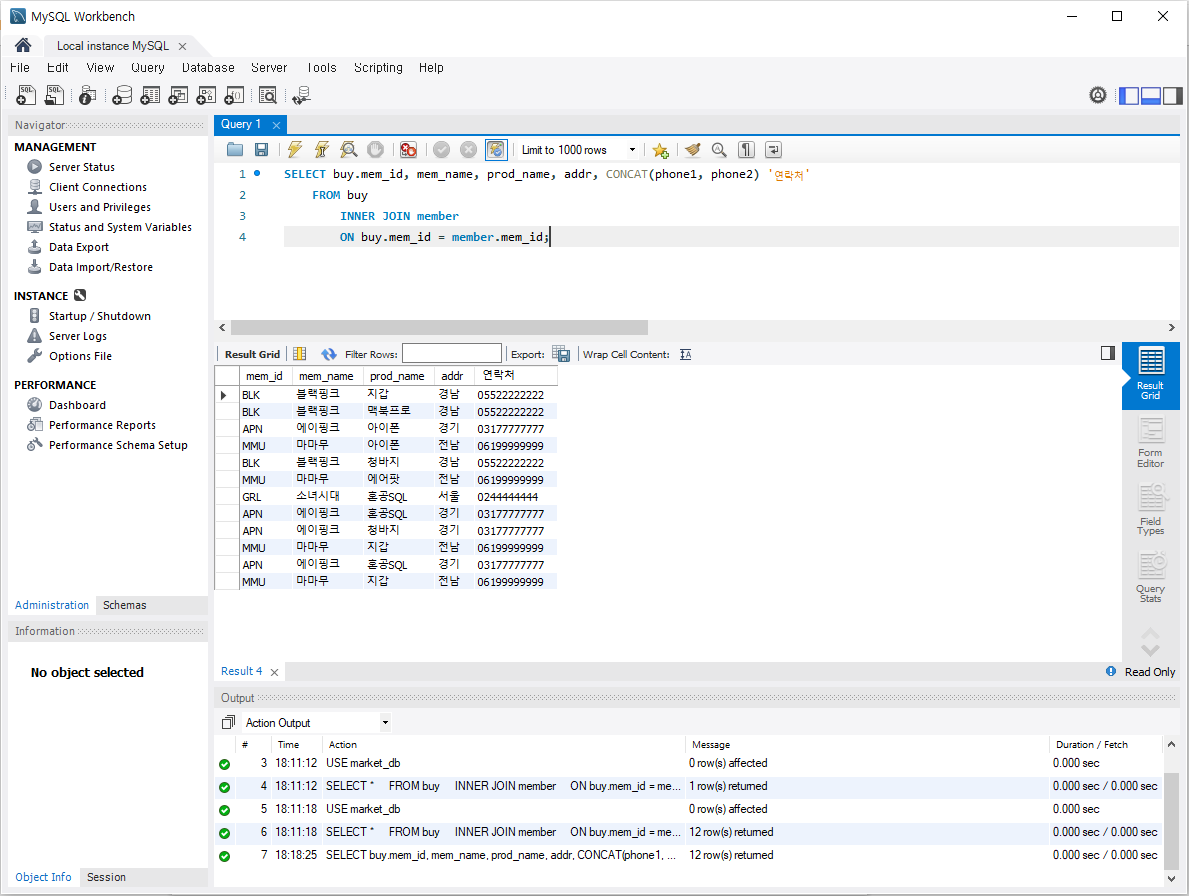Open Performance Dashboard
The height and width of the screenshot is (896, 1189).
(x=77, y=406)
